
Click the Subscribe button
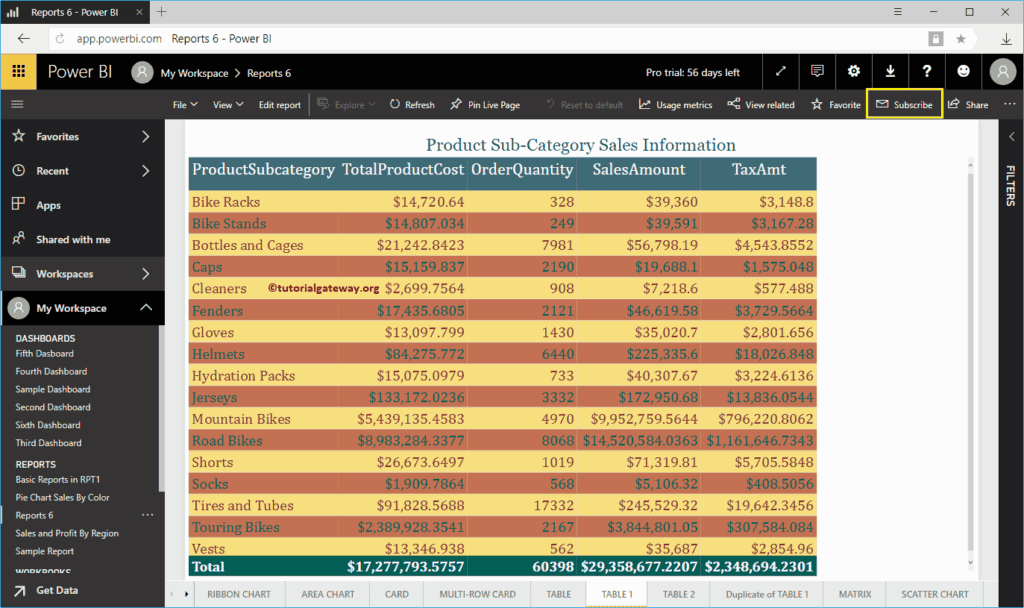tap(904, 105)
